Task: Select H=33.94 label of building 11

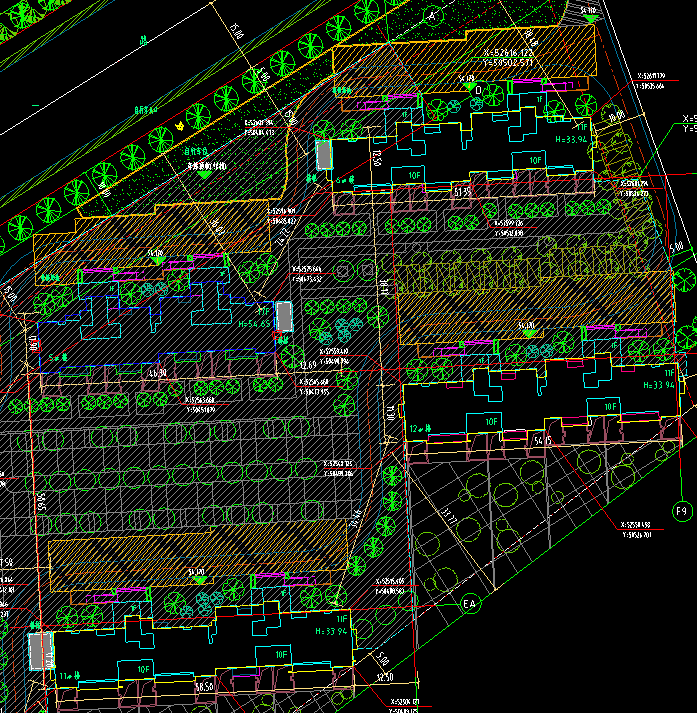Action: [331, 631]
